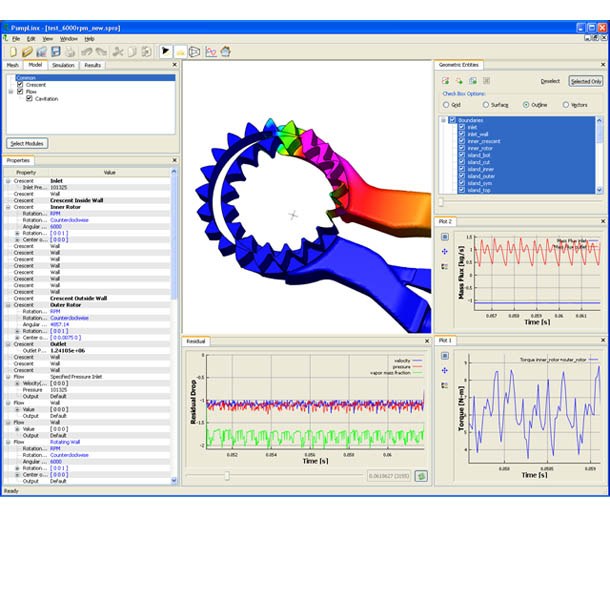This screenshot has width=610, height=600.
Task: Click the green refresh icon in Residual panel
Action: click(x=421, y=476)
